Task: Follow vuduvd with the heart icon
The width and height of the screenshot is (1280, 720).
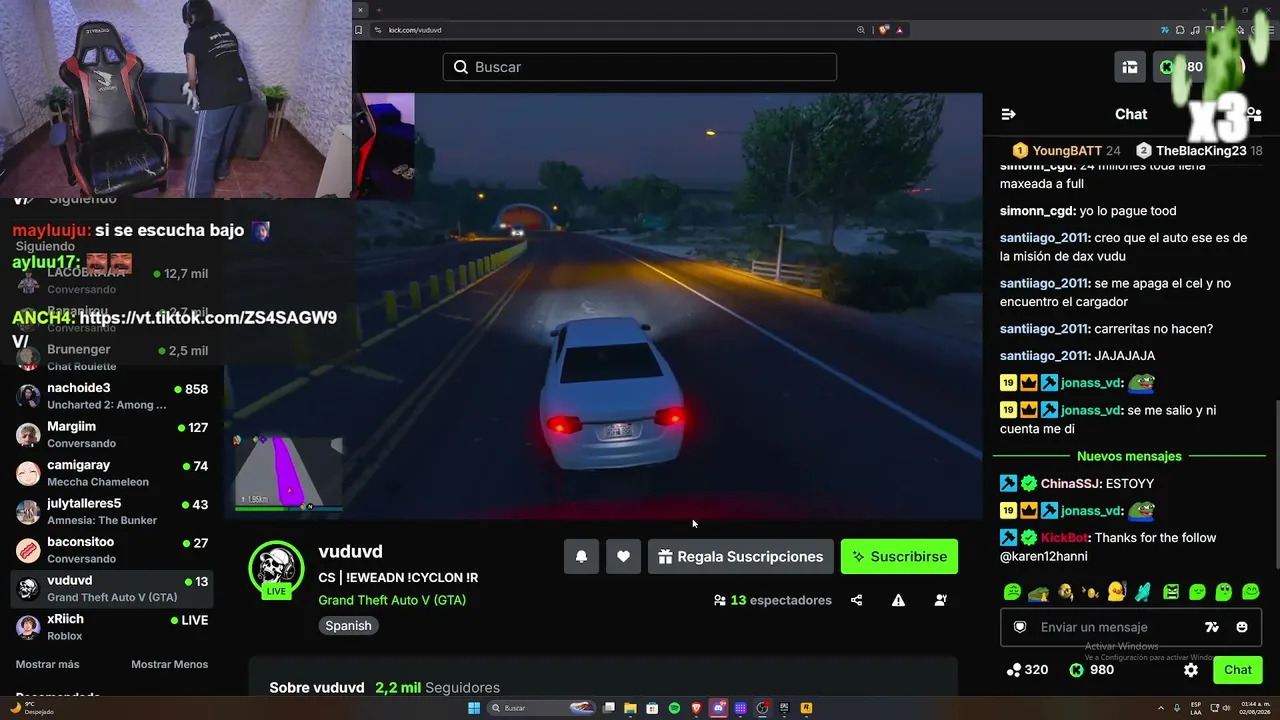Action: 623,557
